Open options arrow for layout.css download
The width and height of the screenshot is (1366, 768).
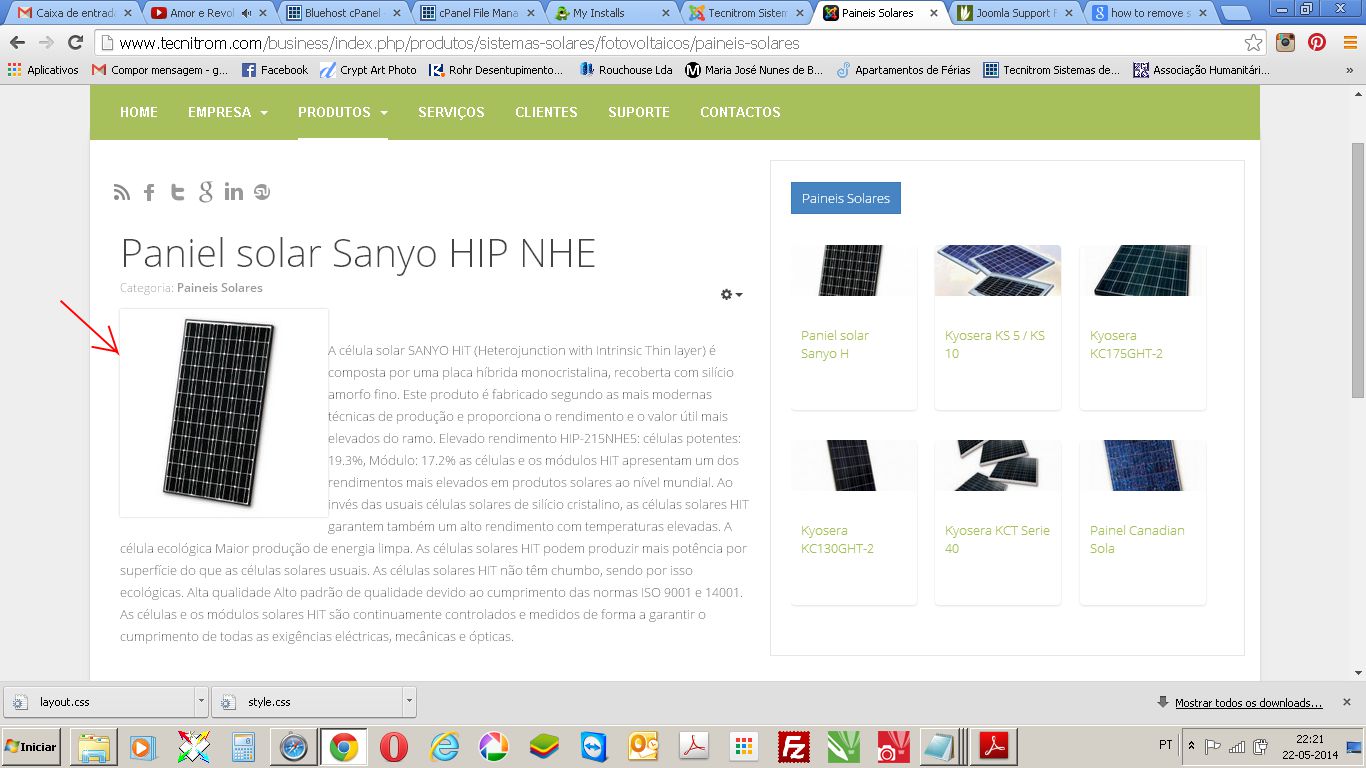tap(201, 702)
